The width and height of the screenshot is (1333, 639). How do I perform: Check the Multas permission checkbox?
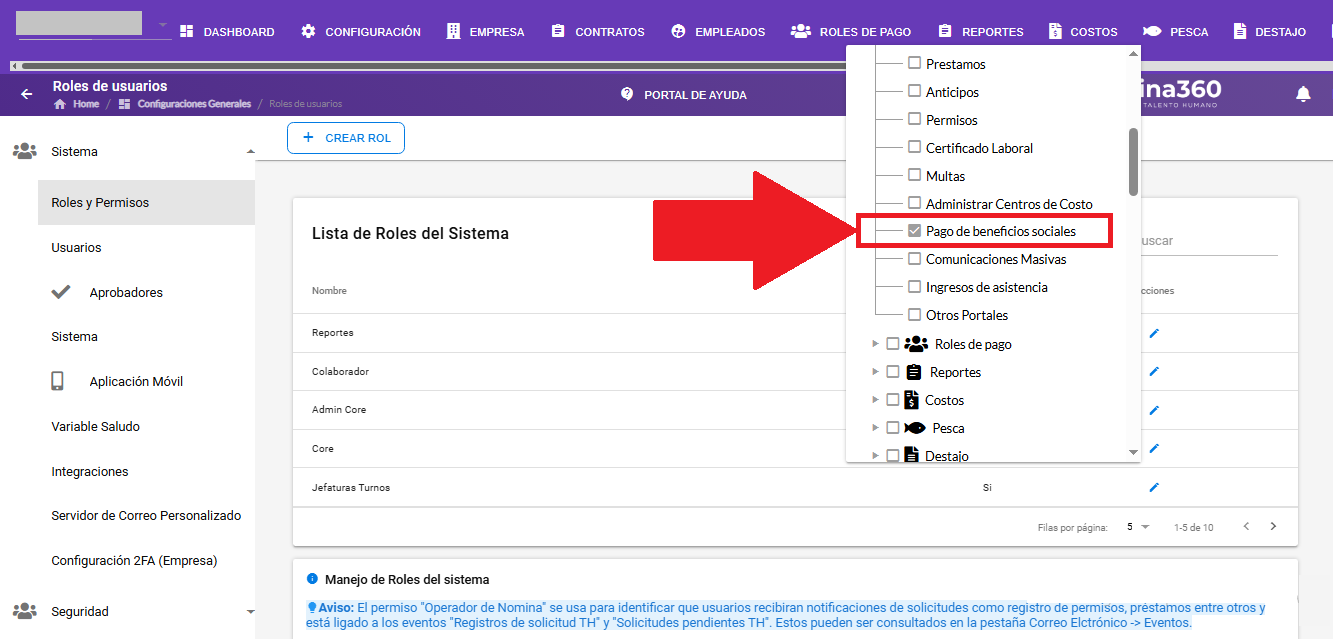914,175
